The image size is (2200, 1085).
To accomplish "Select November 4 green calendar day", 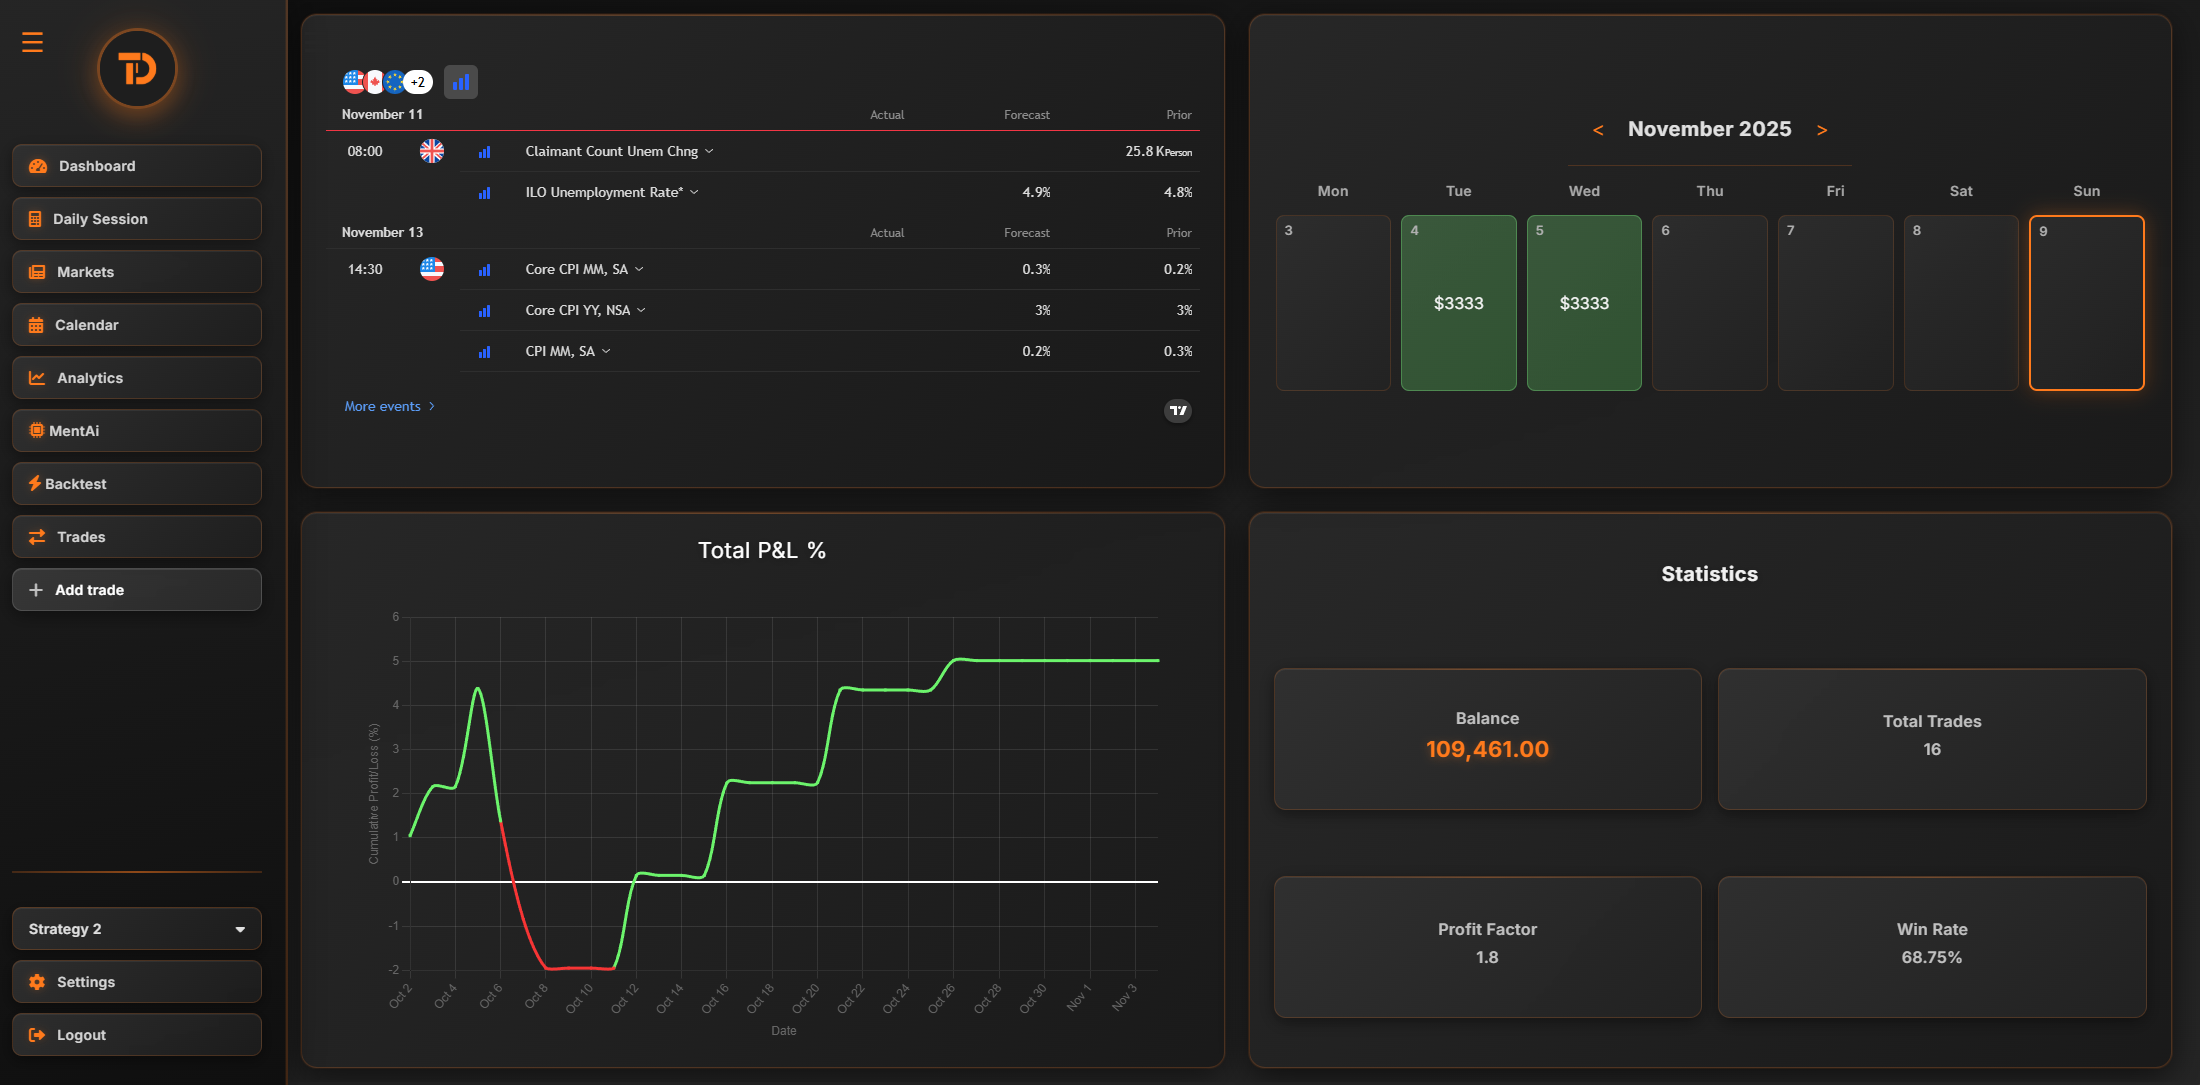I will point(1458,303).
